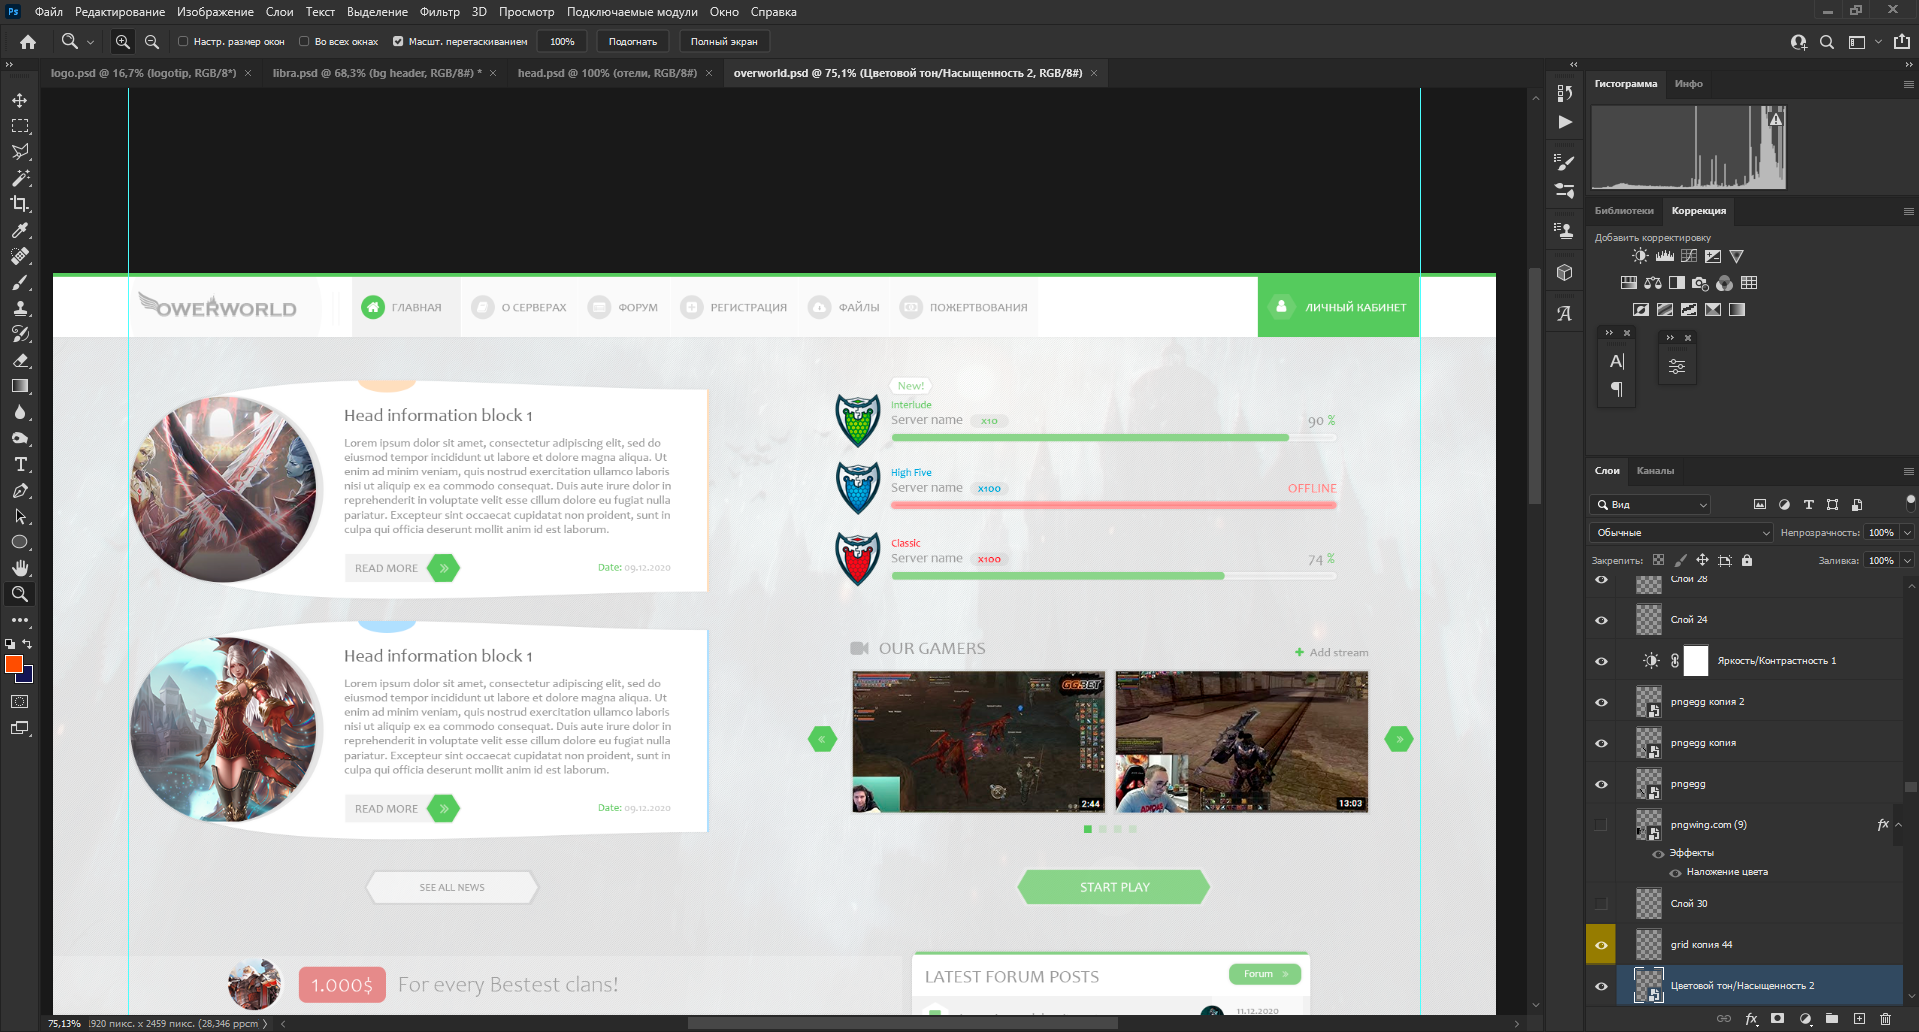The image size is (1919, 1032).
Task: Select the Magic Wand tool
Action: point(19,178)
